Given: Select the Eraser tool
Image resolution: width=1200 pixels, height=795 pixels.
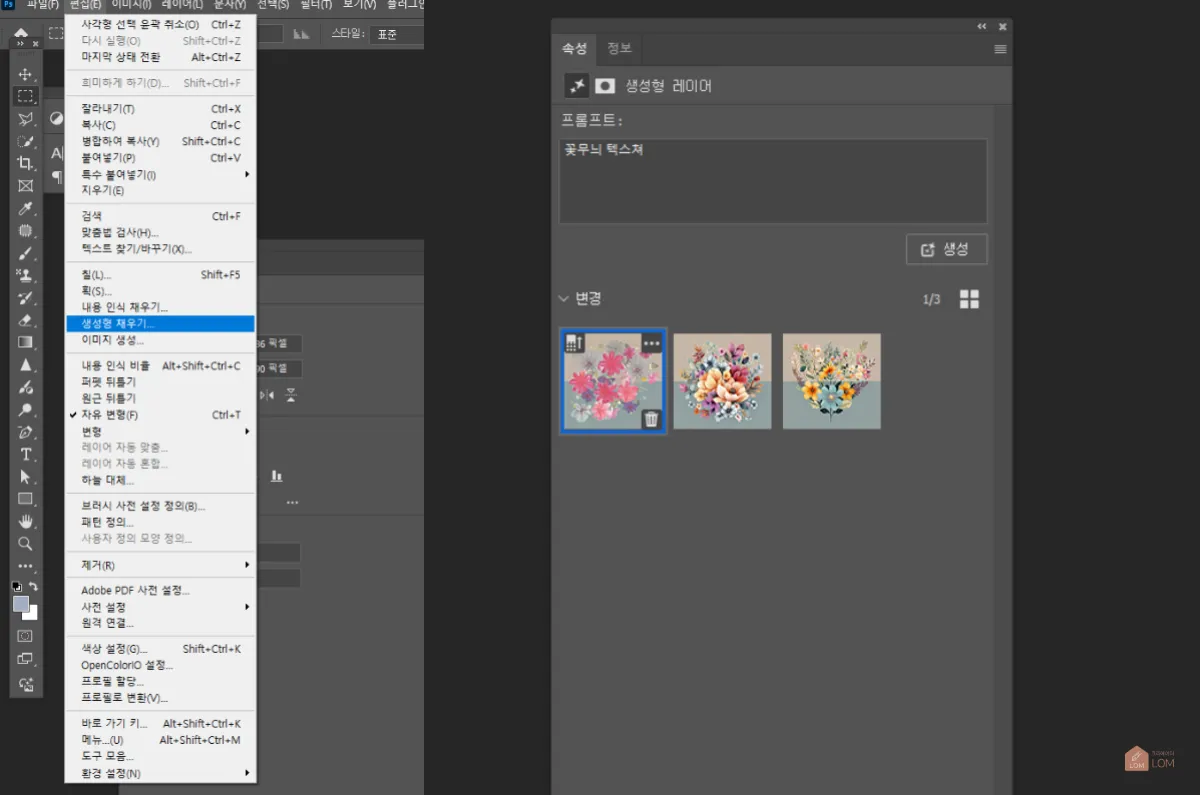Looking at the screenshot, I should (26, 320).
